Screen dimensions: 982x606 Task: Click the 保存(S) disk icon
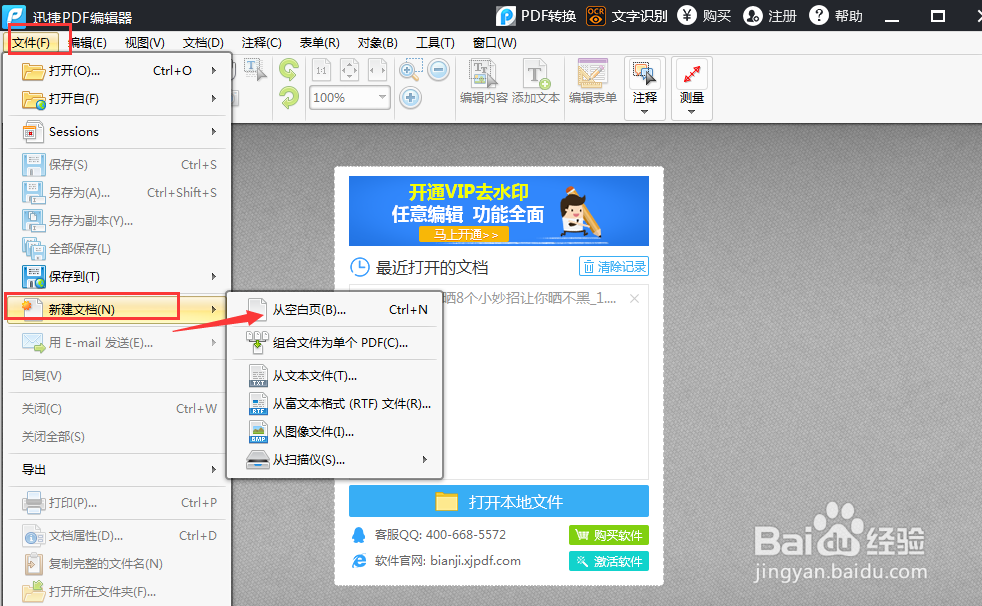click(x=33, y=165)
